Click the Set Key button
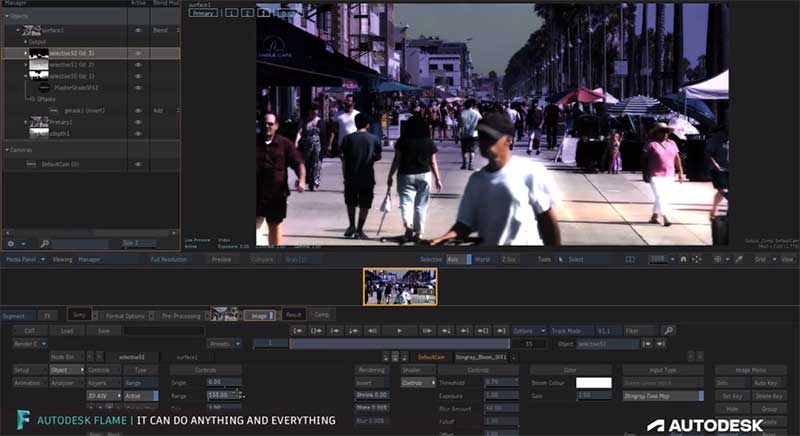Image resolution: width=800 pixels, height=436 pixels. click(732, 396)
